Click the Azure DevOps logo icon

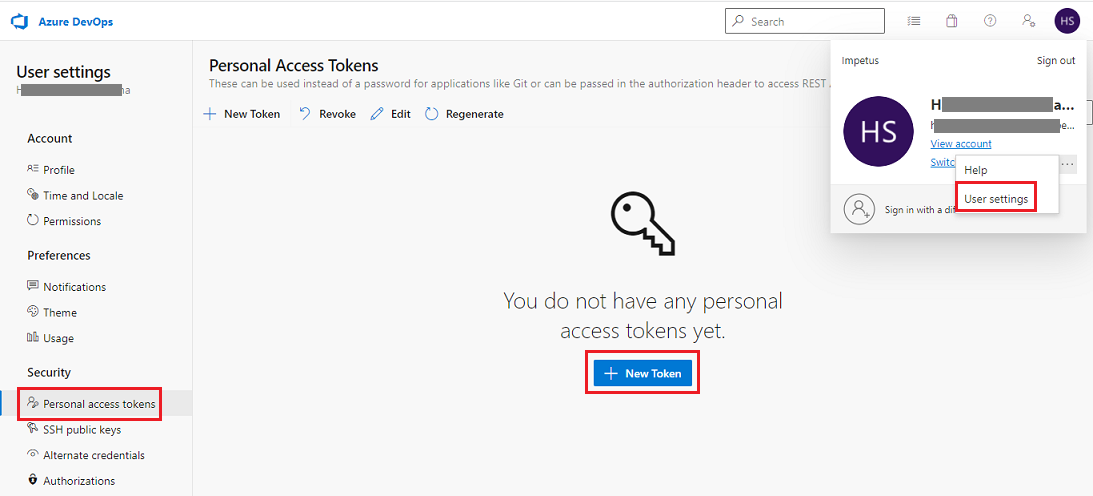[x=18, y=22]
